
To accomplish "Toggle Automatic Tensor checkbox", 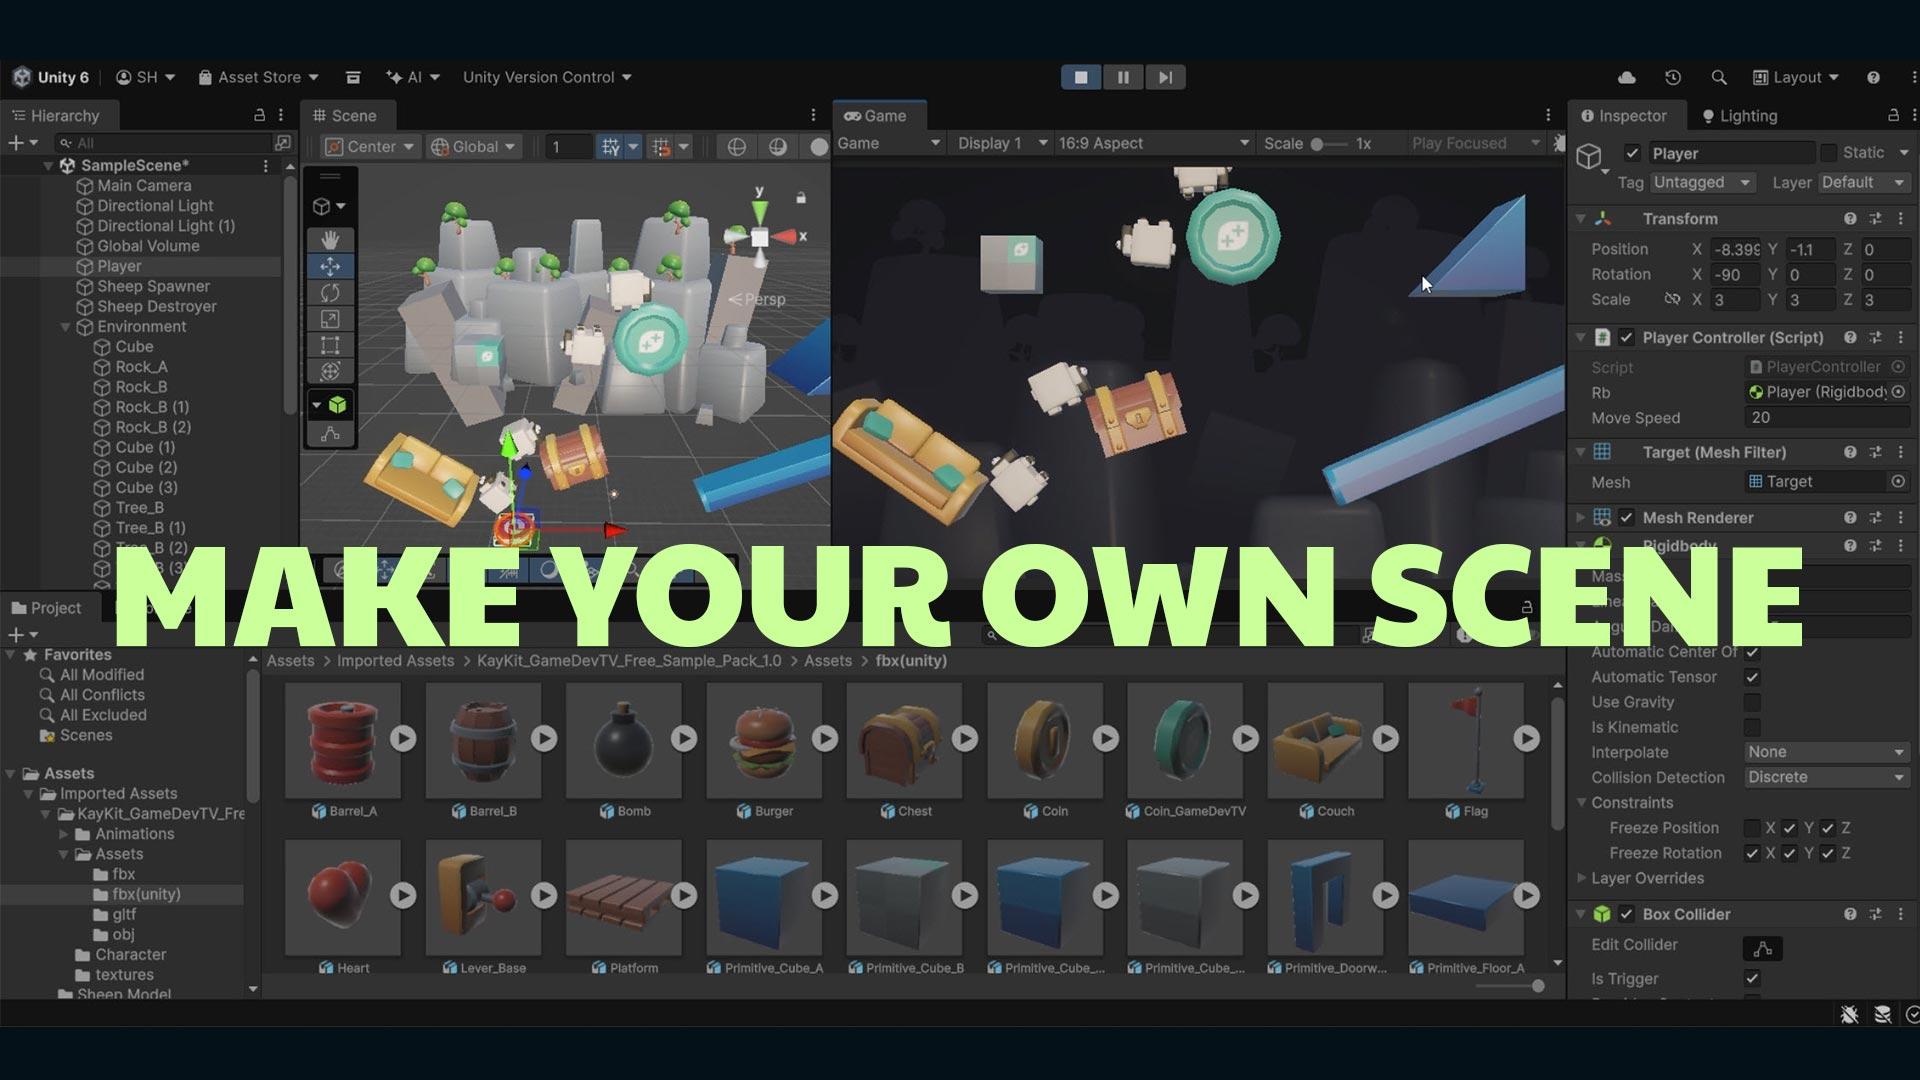I will [1752, 677].
